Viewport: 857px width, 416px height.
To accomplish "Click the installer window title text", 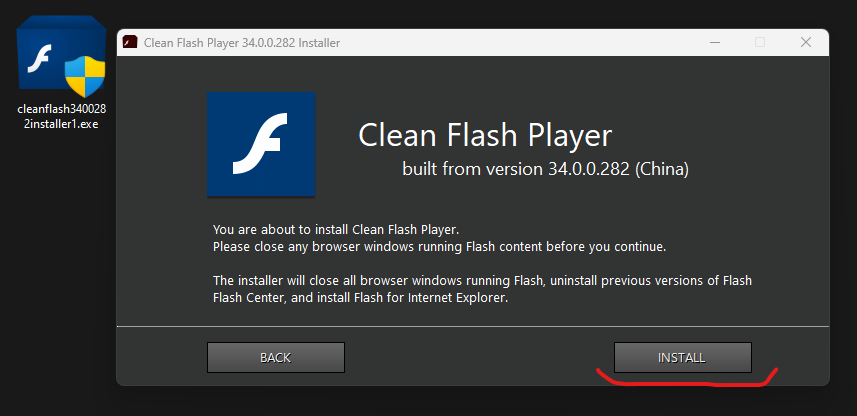I will click(x=242, y=43).
